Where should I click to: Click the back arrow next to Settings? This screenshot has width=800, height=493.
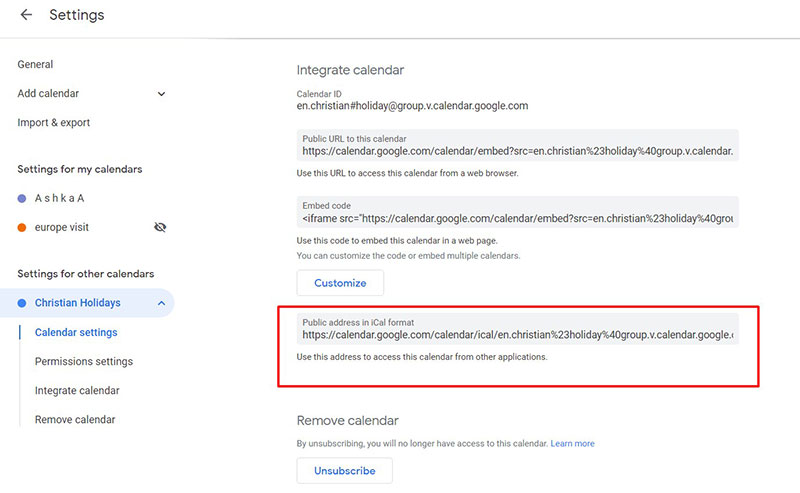click(x=26, y=15)
